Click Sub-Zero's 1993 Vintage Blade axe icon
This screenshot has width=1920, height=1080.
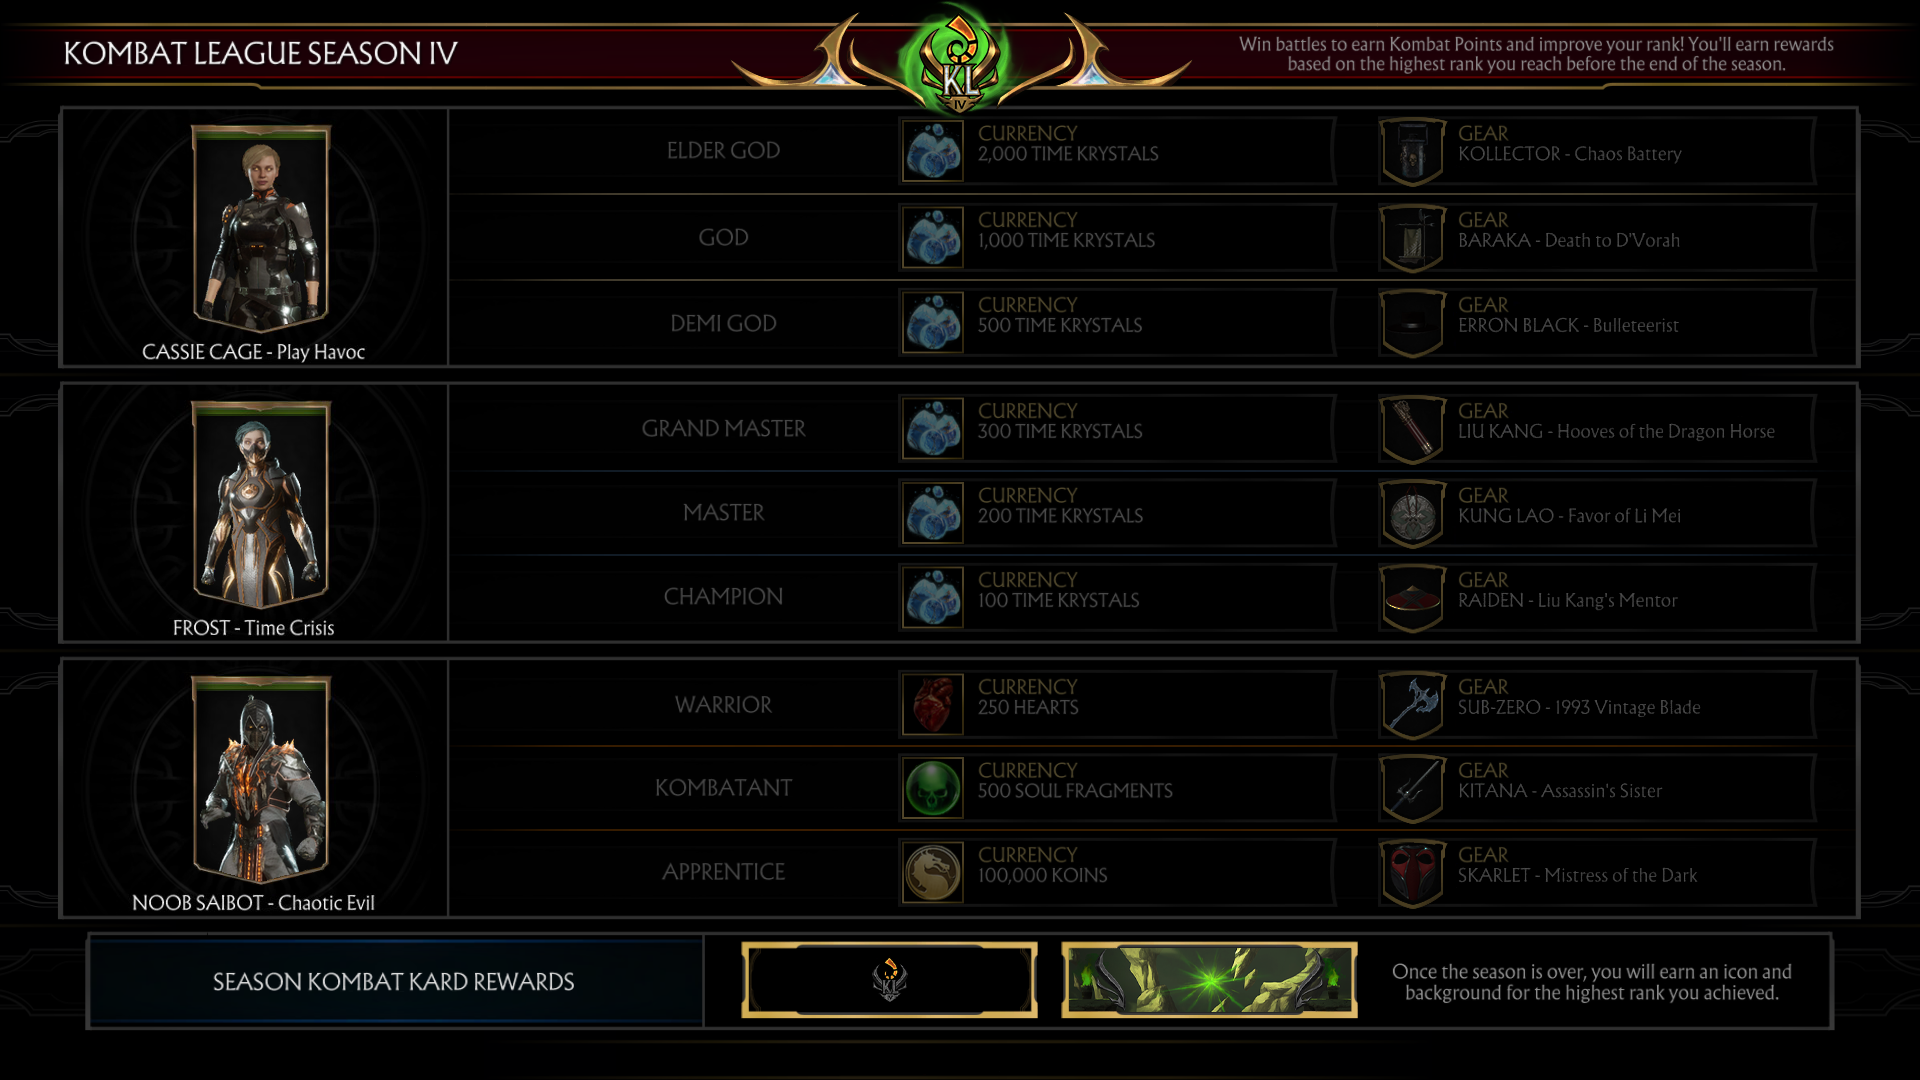tap(1413, 705)
